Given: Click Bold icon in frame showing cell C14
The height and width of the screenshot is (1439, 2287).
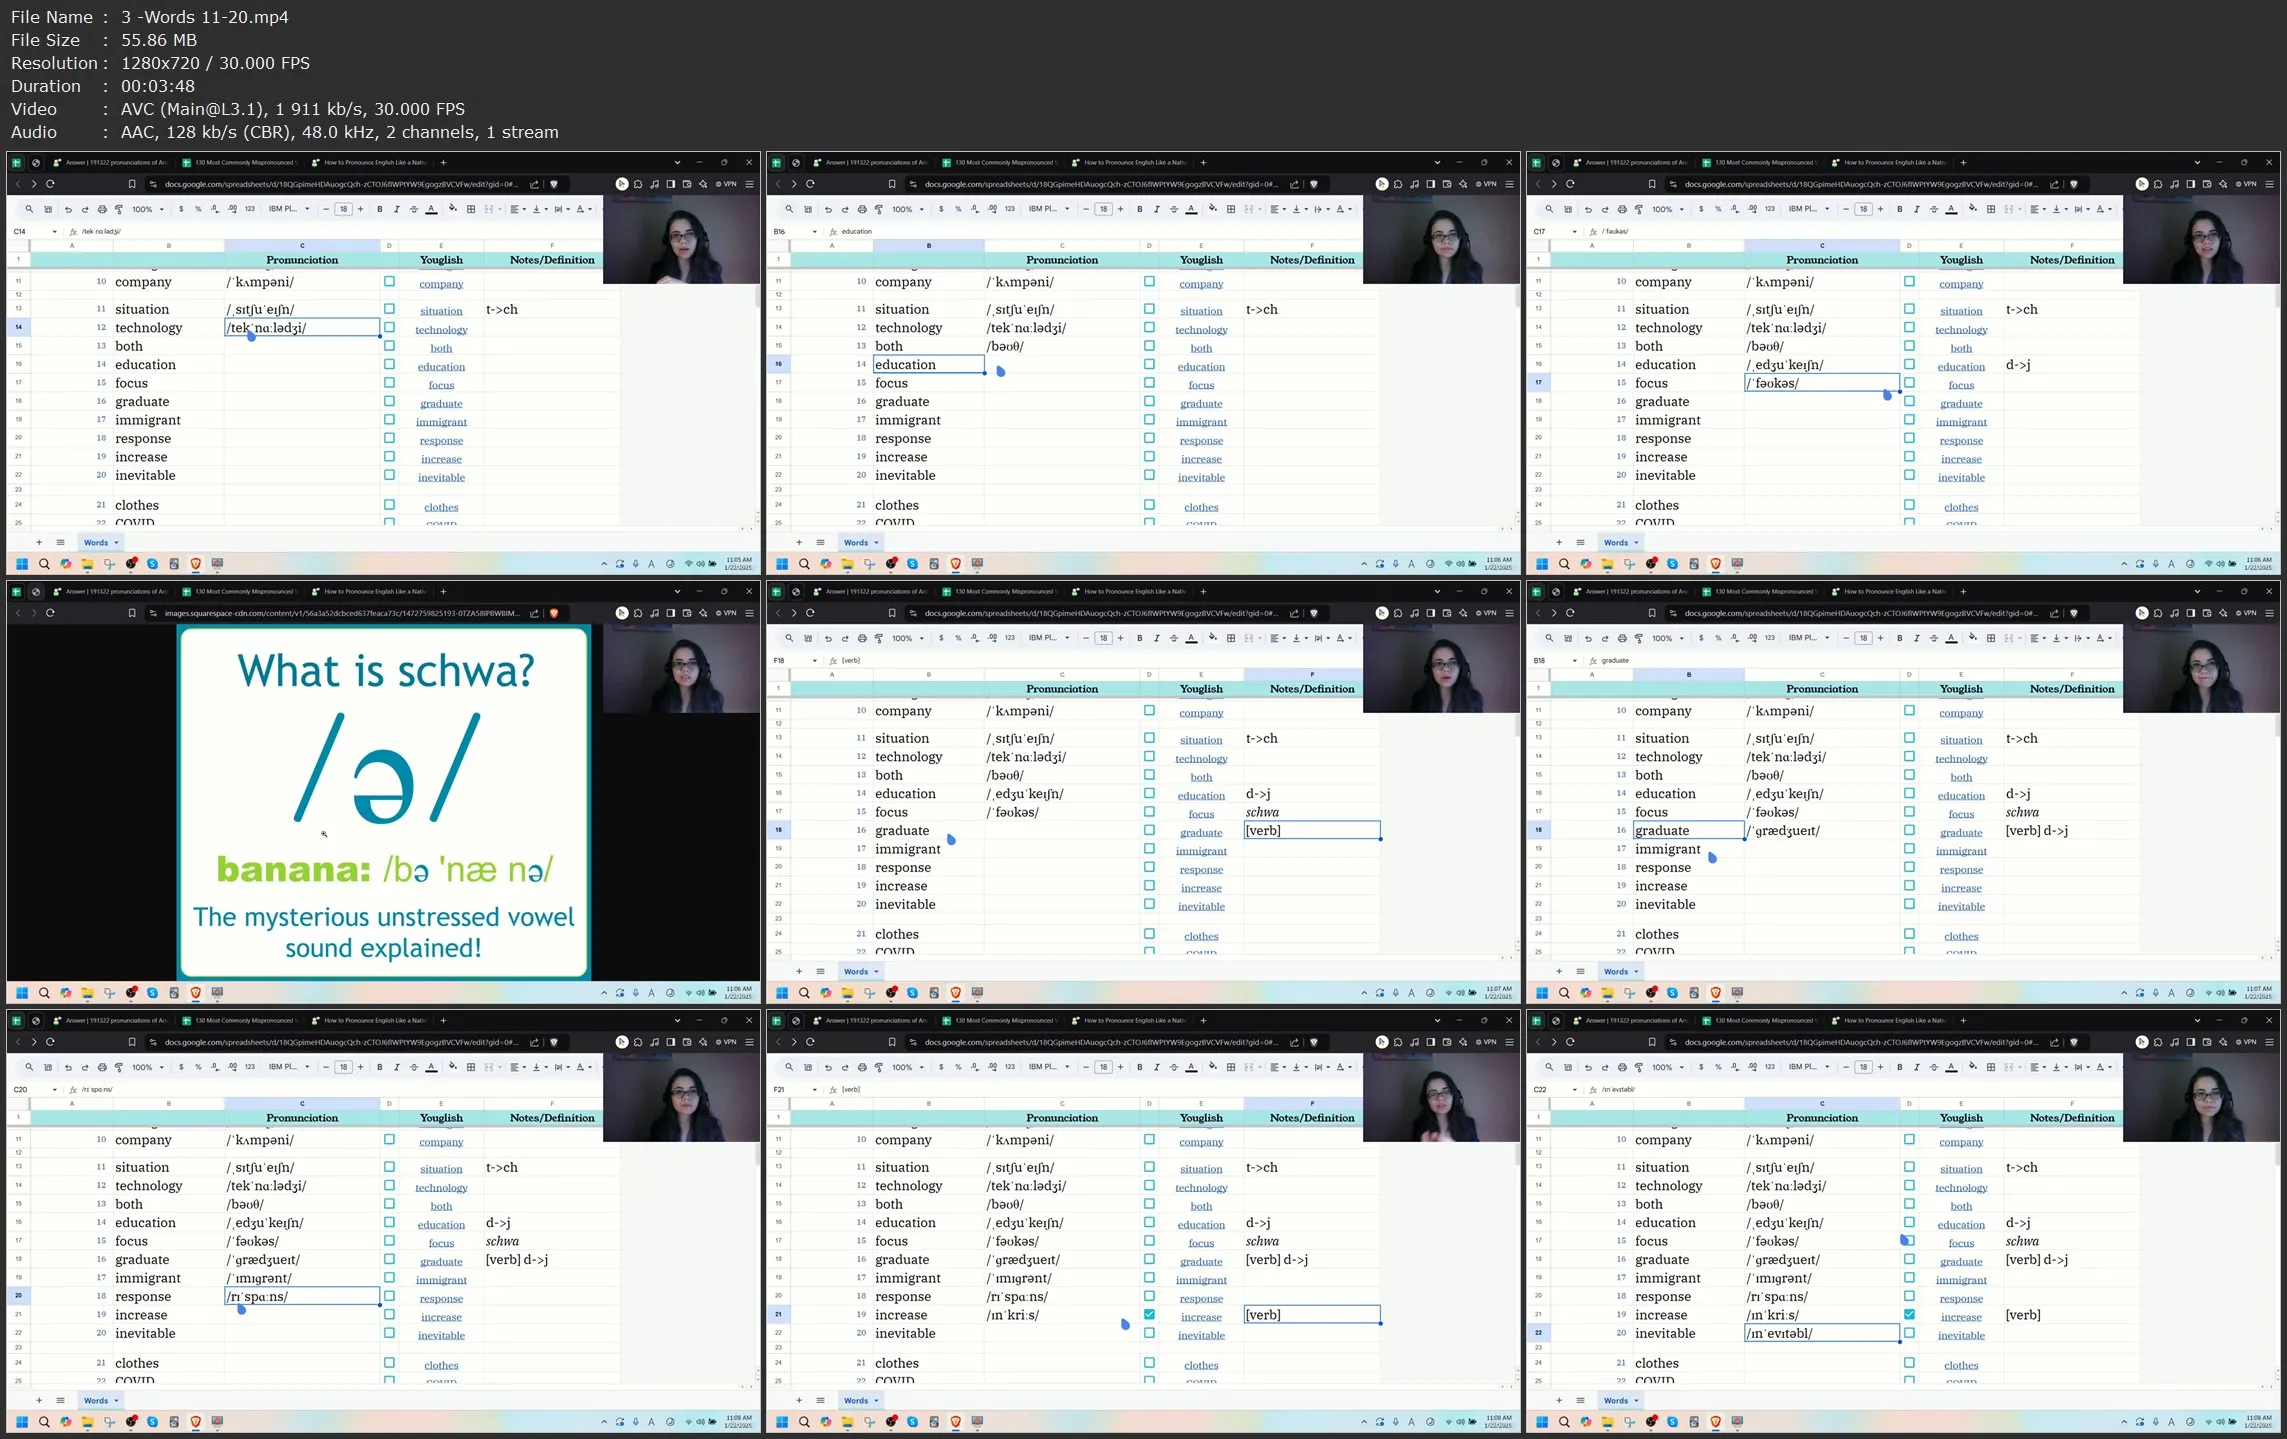Looking at the screenshot, I should pyautogui.click(x=380, y=209).
